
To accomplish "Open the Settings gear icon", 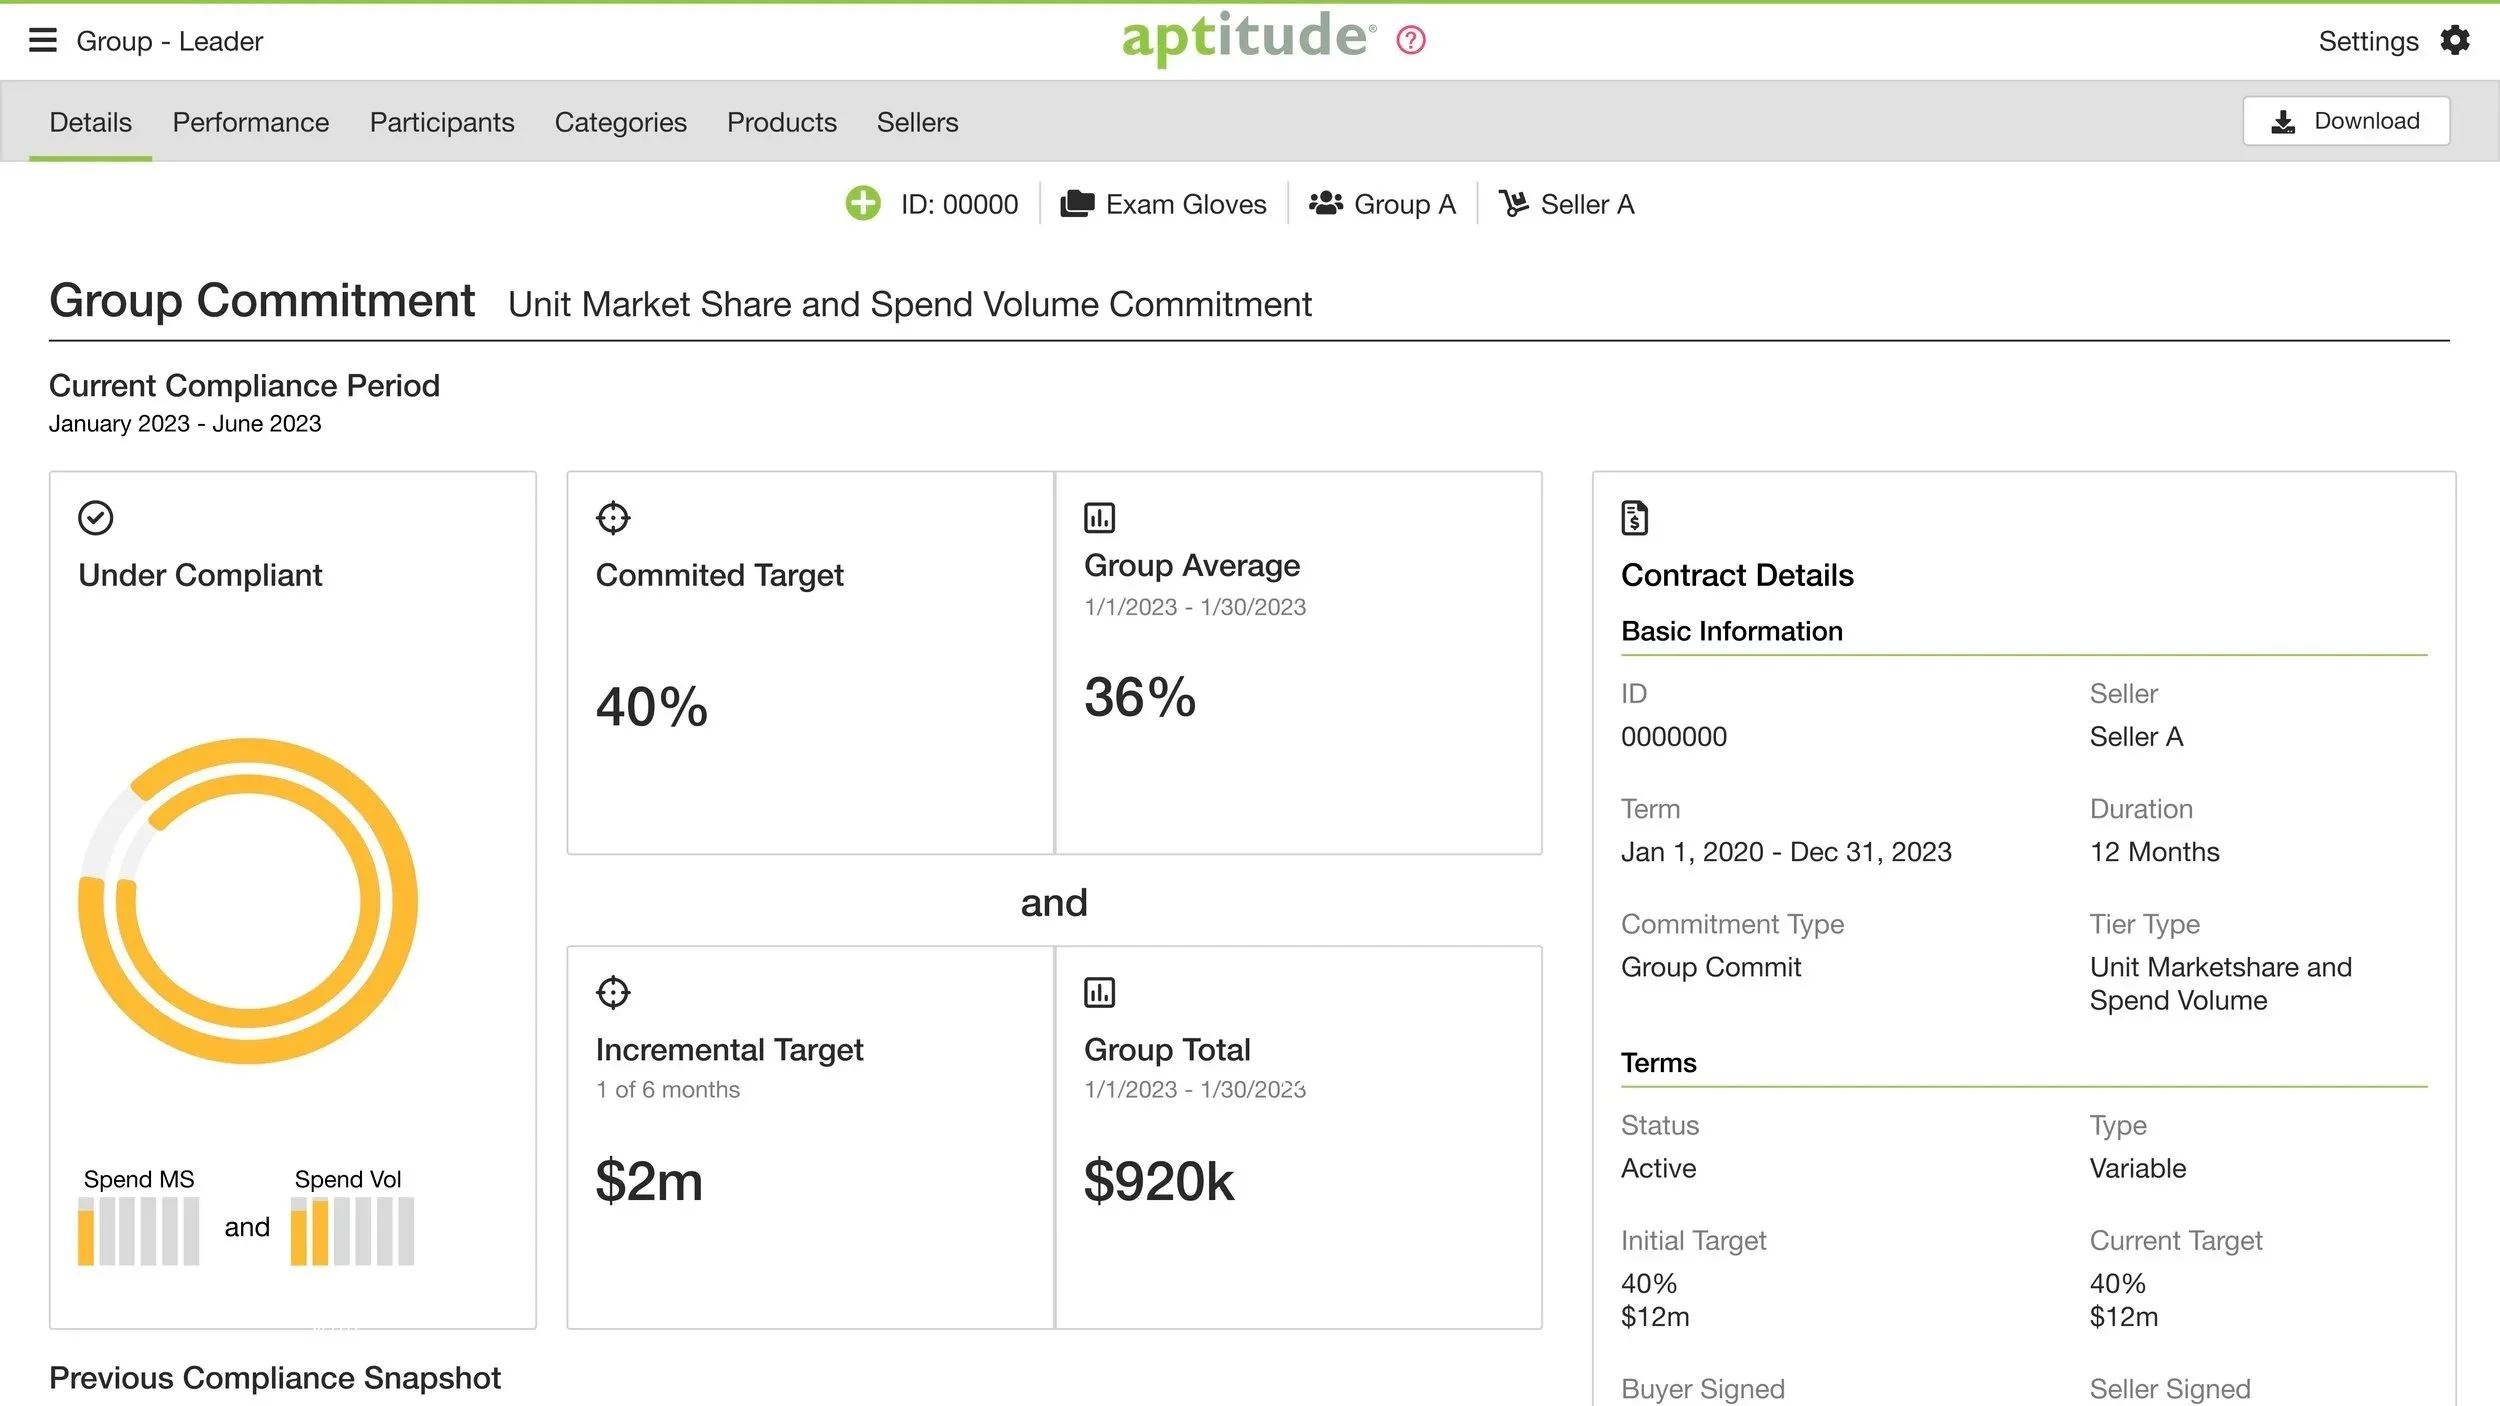I will point(2455,40).
